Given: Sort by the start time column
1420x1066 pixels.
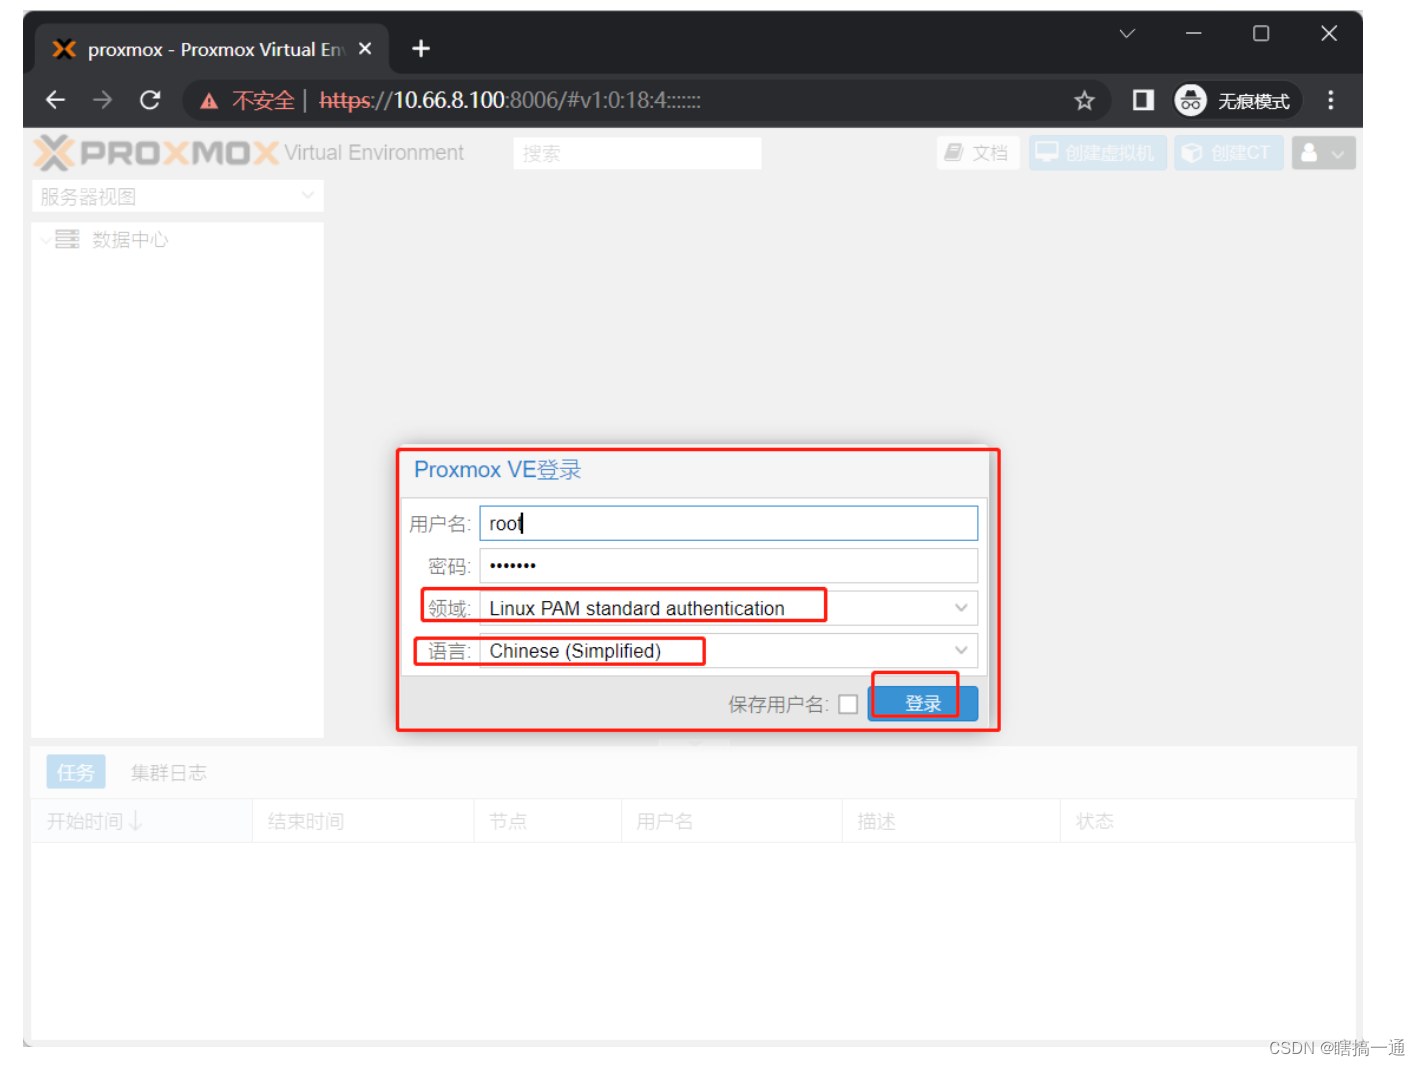Looking at the screenshot, I should coord(141,821).
